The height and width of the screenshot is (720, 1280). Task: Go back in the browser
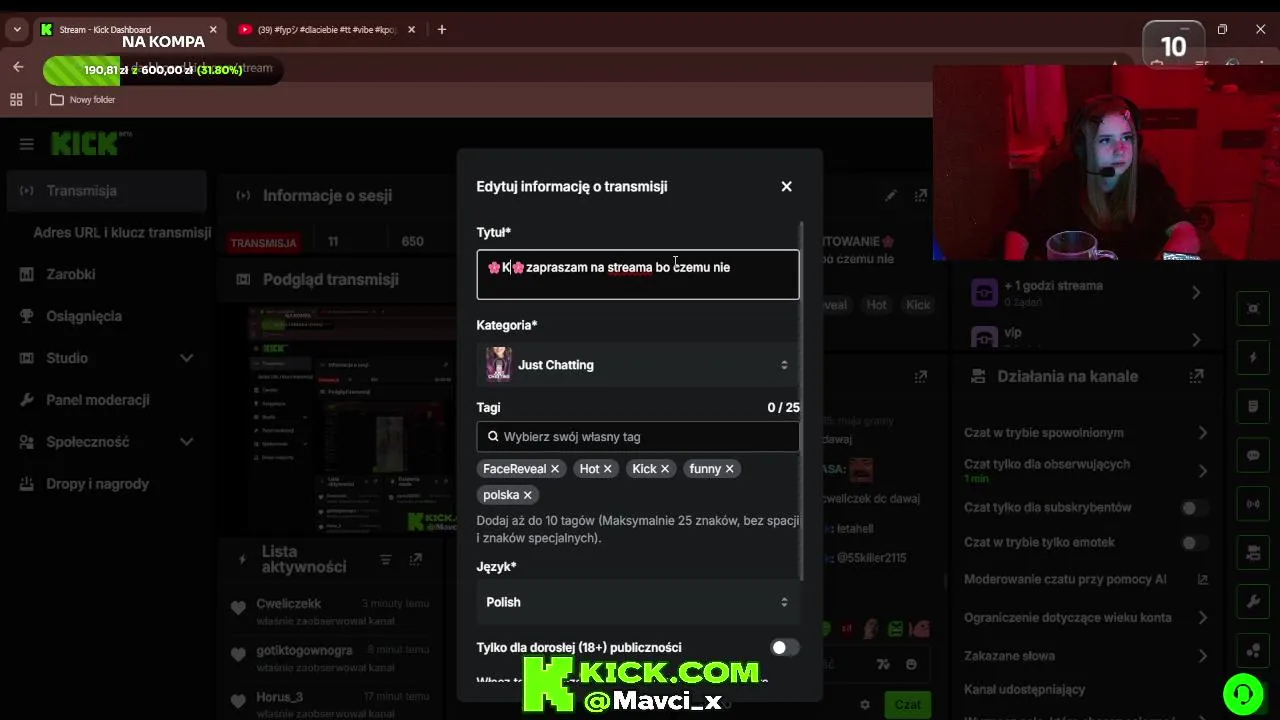(18, 67)
